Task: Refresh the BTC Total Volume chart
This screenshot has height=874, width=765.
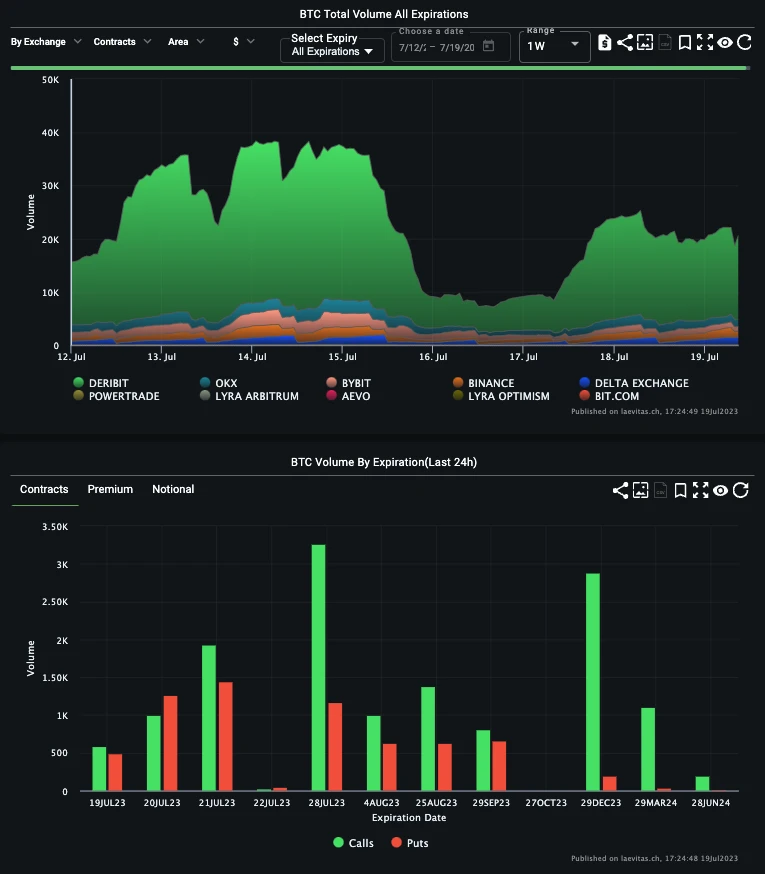Action: coord(743,42)
